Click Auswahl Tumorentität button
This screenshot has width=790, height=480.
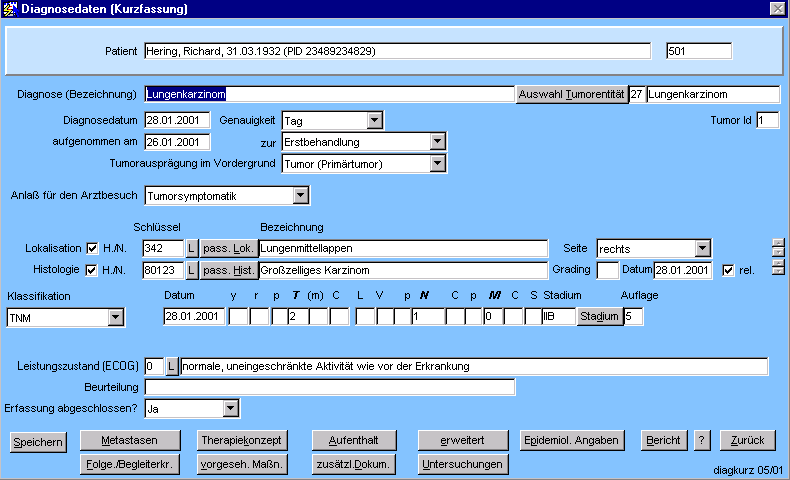pos(570,95)
